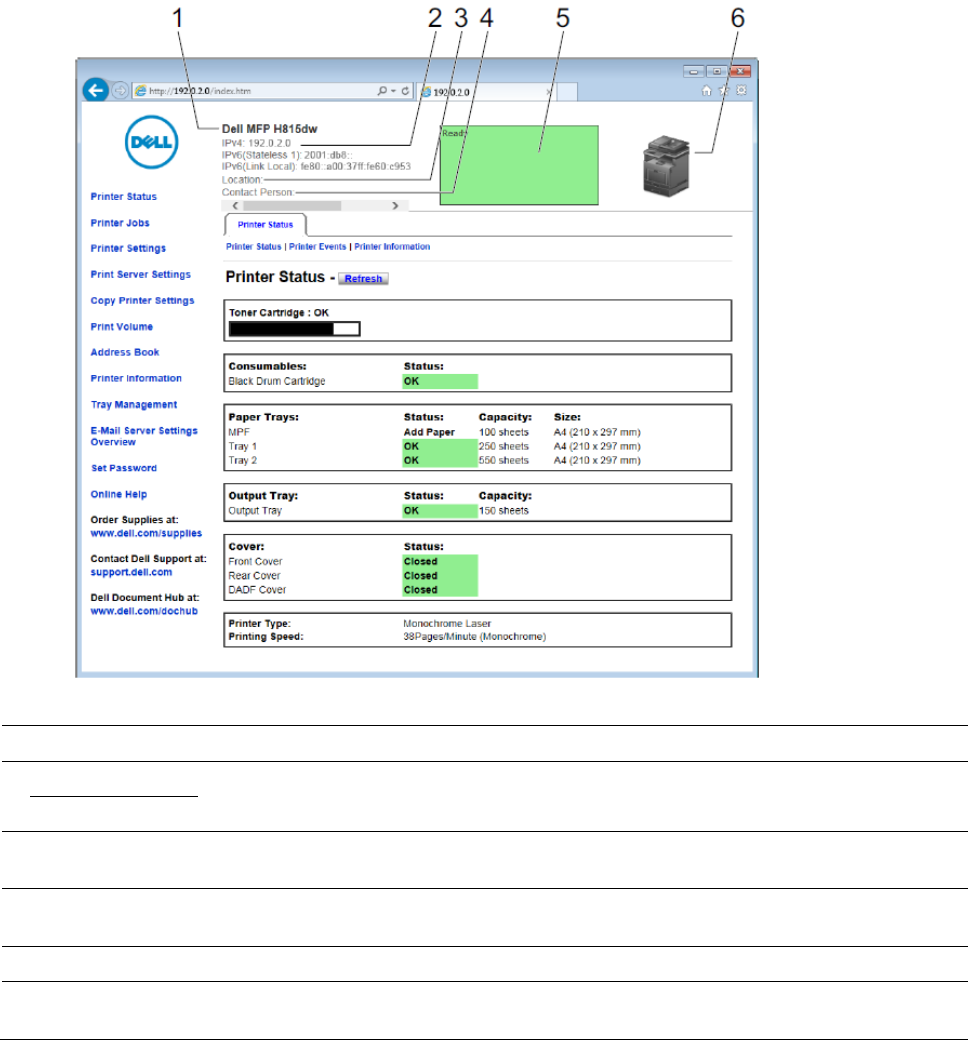
Task: Open Print Volume link
Action: click(x=121, y=327)
